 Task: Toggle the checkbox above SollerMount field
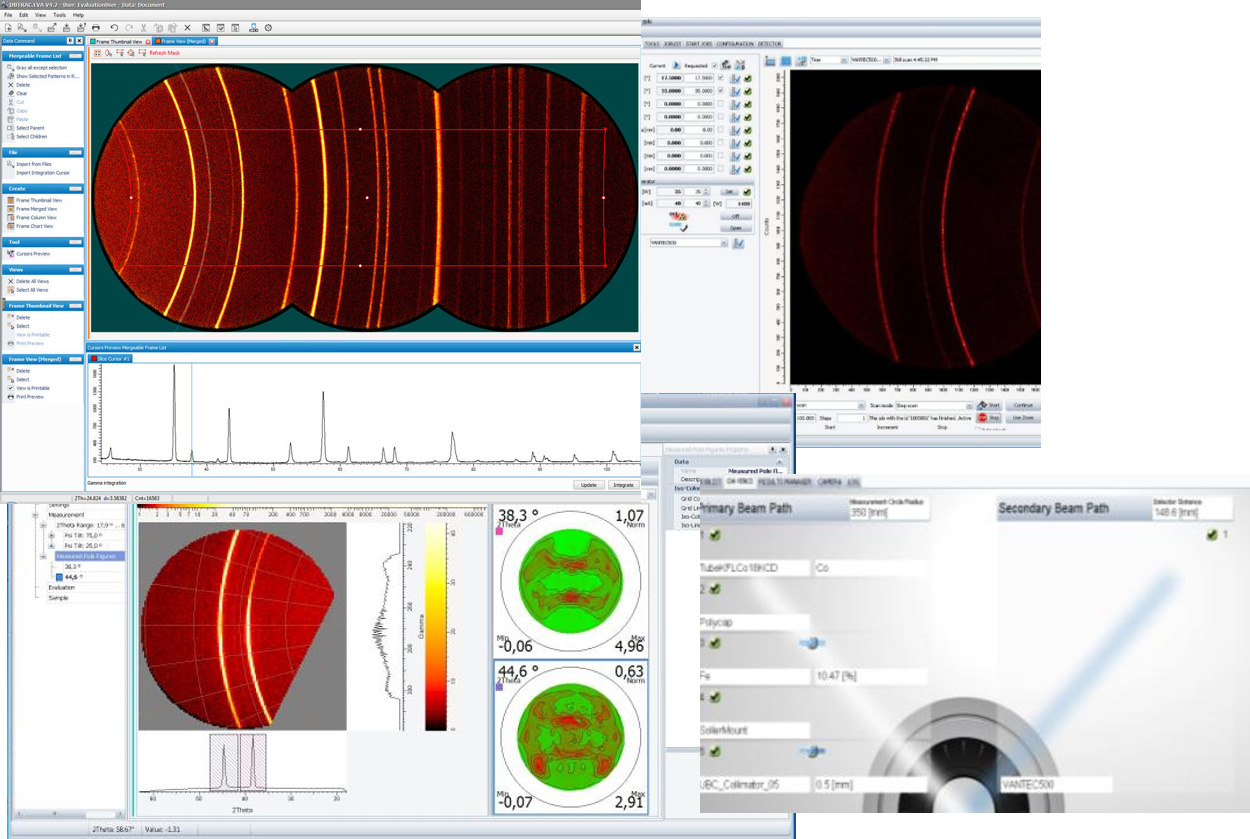(715, 697)
